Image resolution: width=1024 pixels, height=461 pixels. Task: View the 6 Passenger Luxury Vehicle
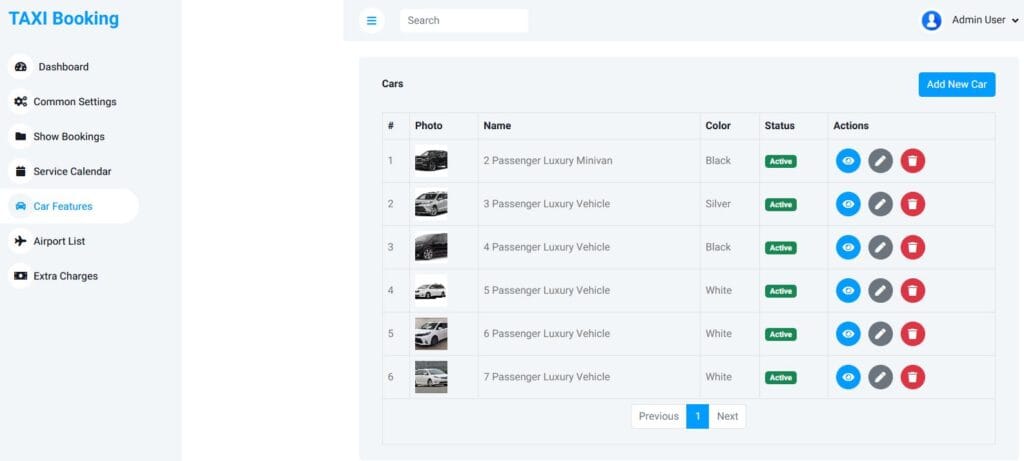[x=848, y=334]
